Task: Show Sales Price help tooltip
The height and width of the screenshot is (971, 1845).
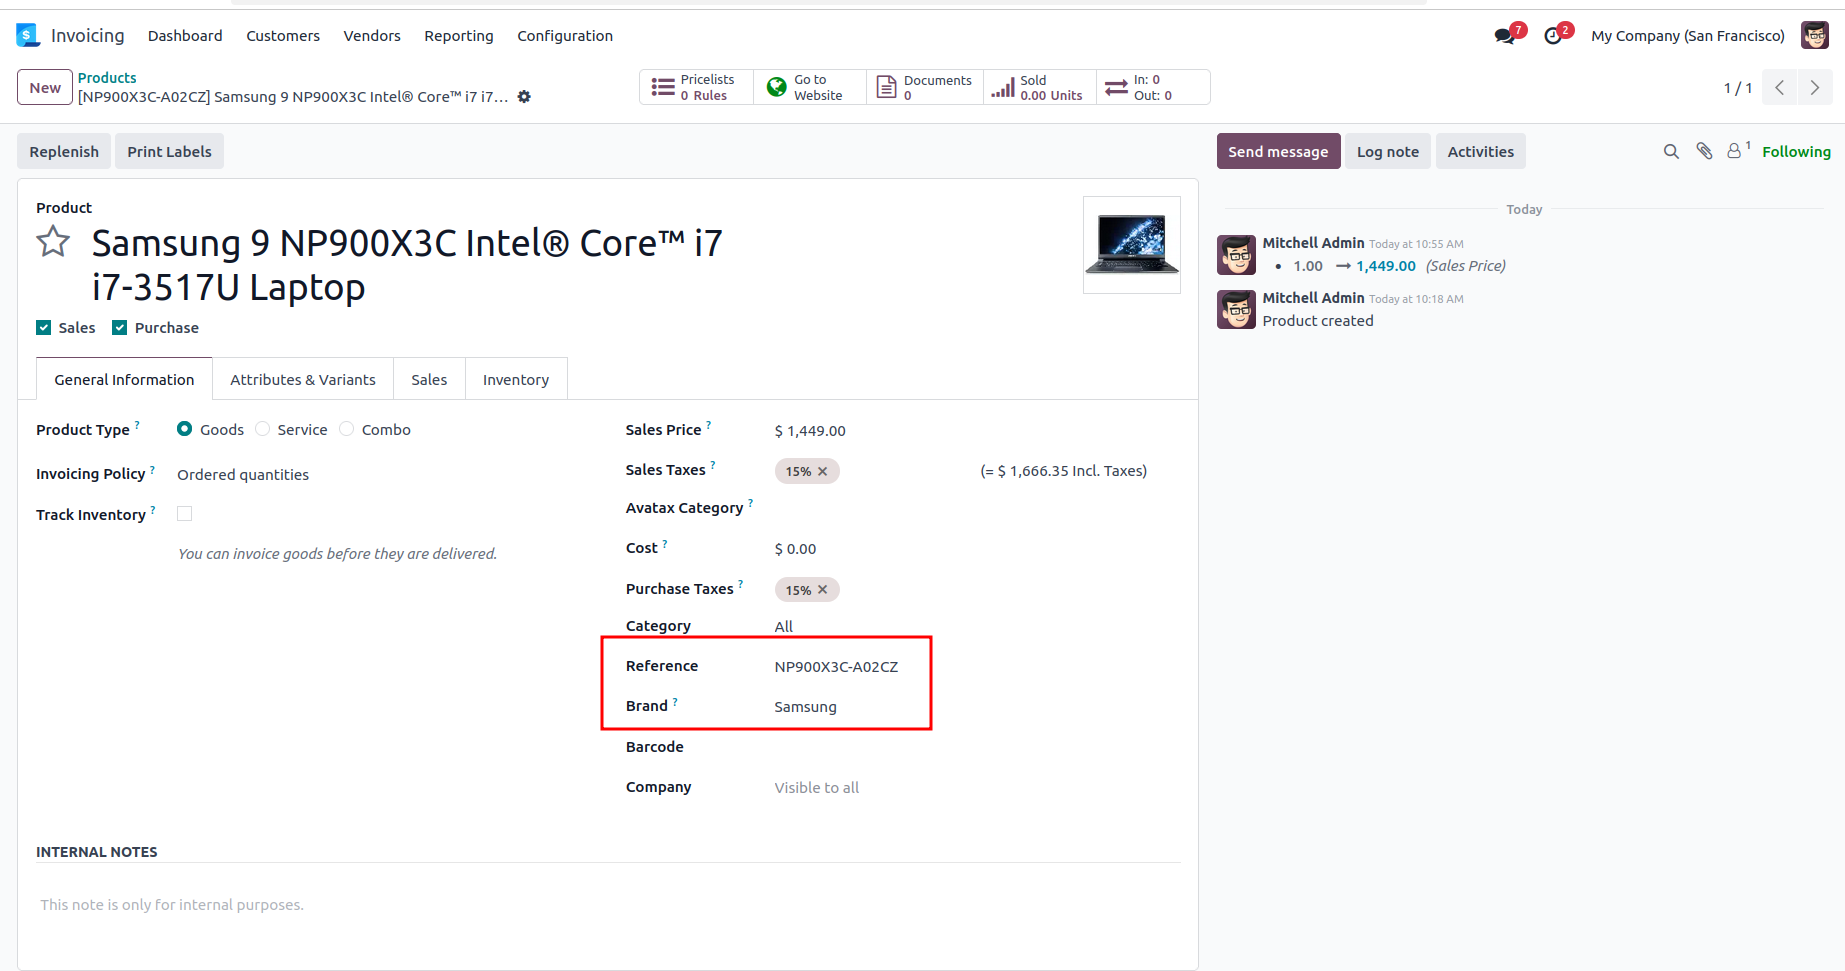Action: (x=709, y=425)
